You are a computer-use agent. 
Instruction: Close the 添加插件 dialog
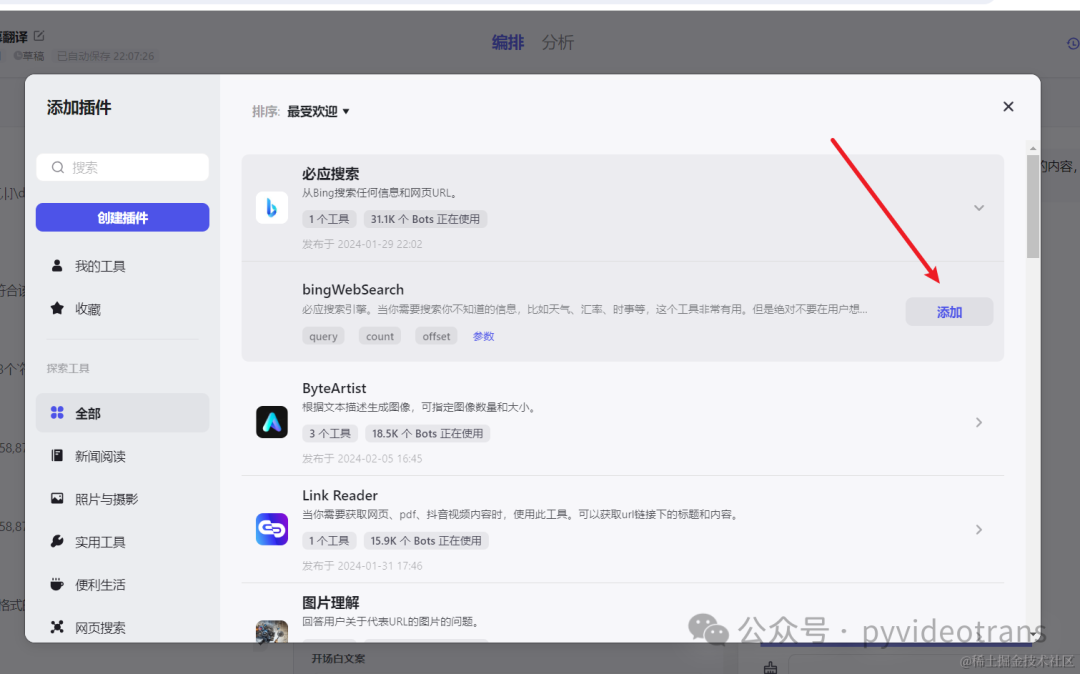(1008, 107)
